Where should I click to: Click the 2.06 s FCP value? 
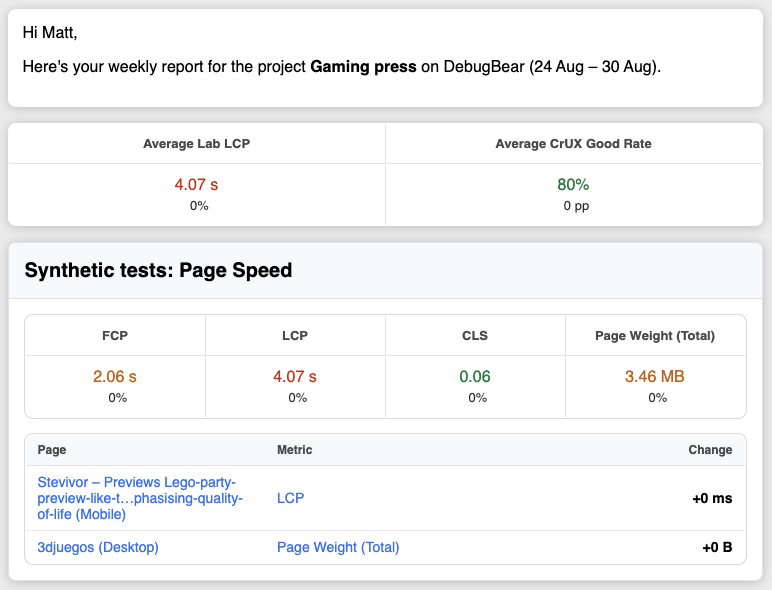point(115,376)
